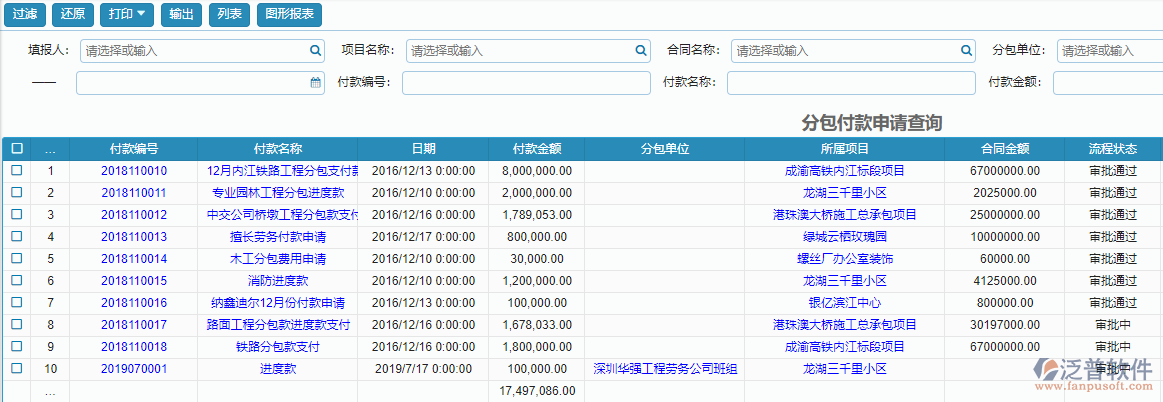Screen dimensions: 1163x402
Task: Click search icon in 填报人 field
Action: pyautogui.click(x=314, y=50)
